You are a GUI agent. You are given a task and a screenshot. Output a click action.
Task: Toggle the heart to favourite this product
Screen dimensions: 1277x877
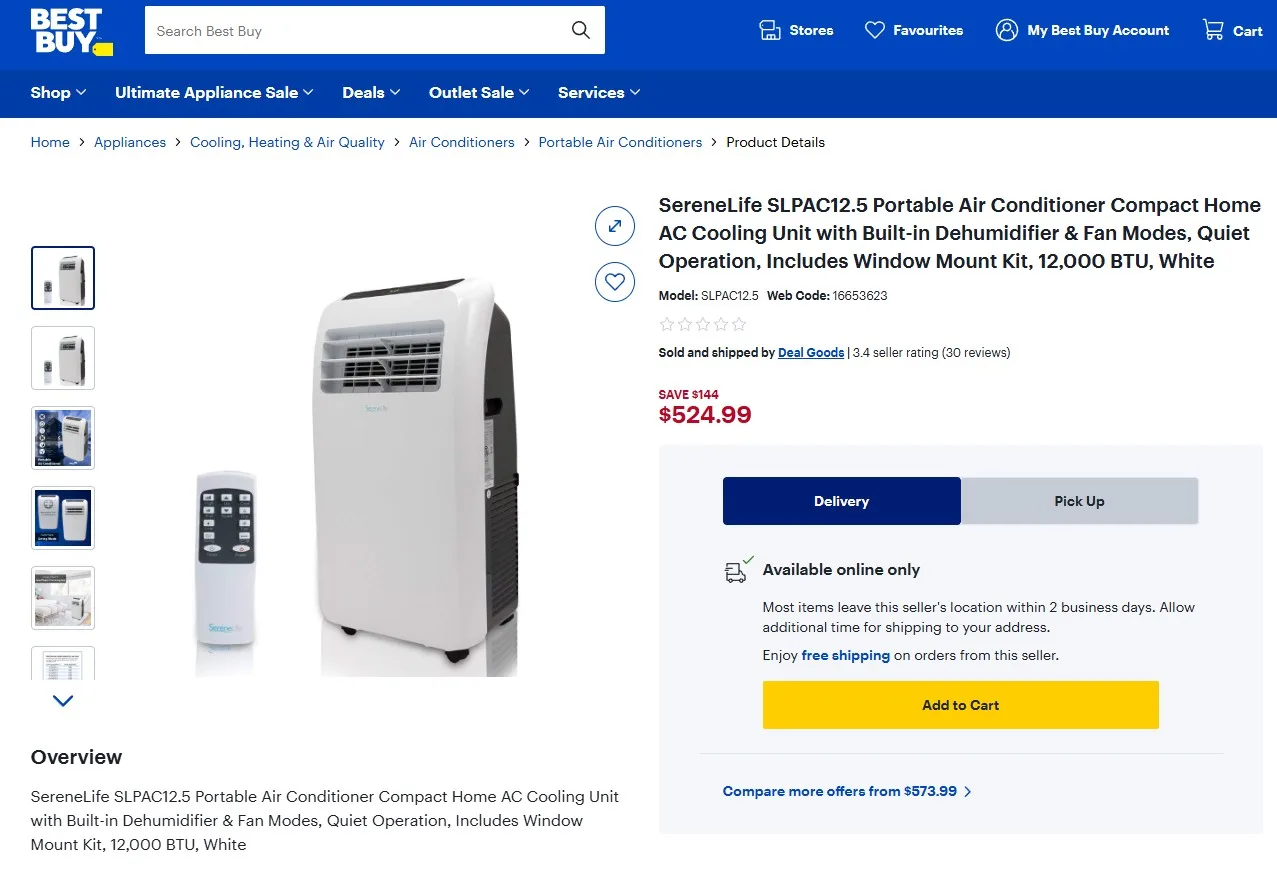click(x=615, y=282)
